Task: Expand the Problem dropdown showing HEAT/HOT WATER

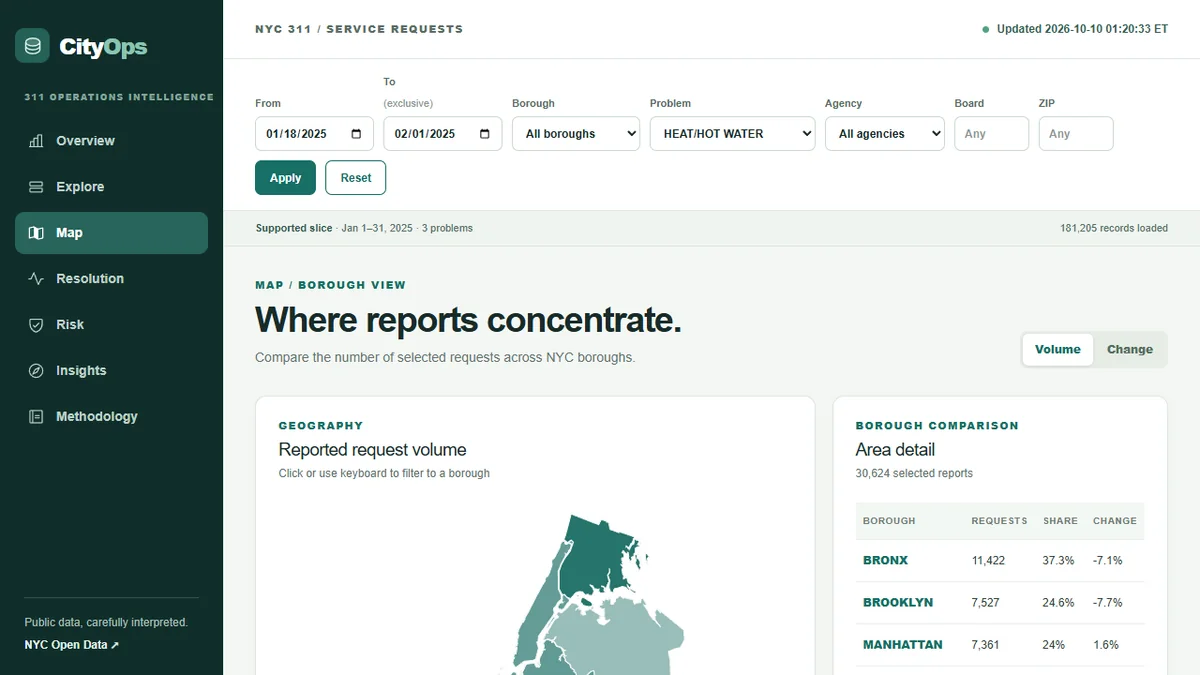Action: (x=732, y=134)
